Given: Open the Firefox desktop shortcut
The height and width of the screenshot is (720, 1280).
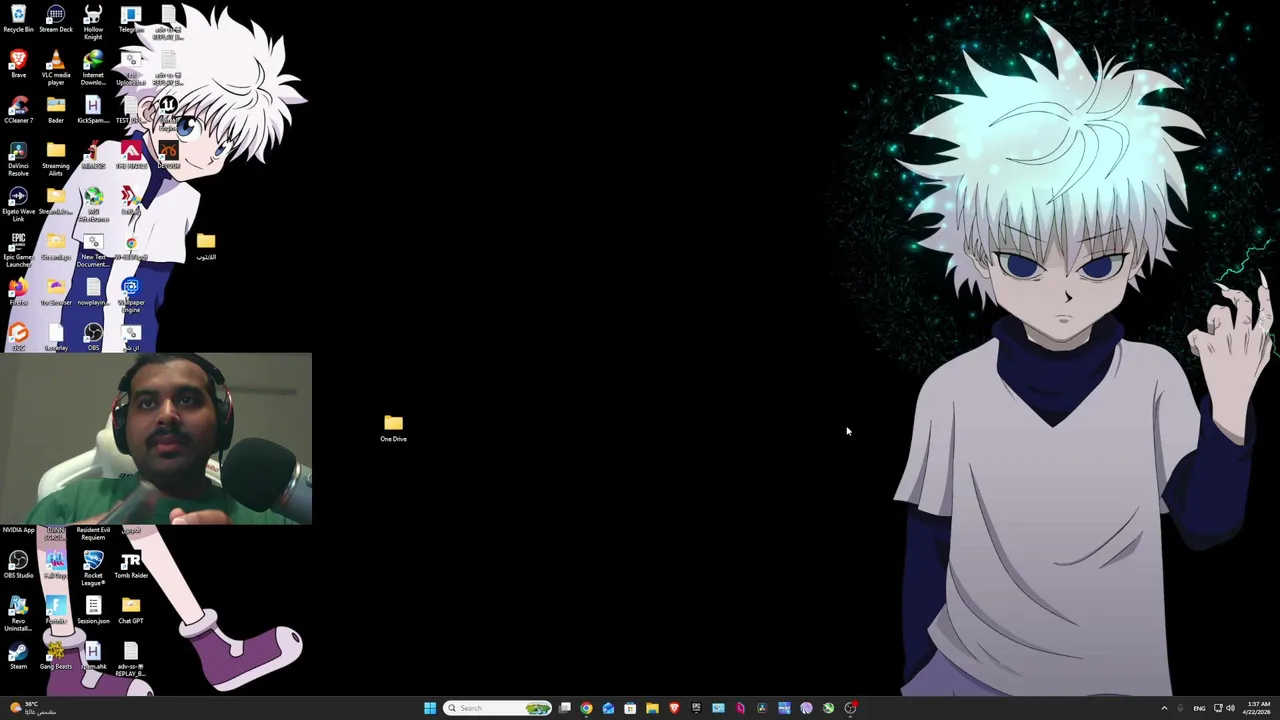Looking at the screenshot, I should [18, 293].
